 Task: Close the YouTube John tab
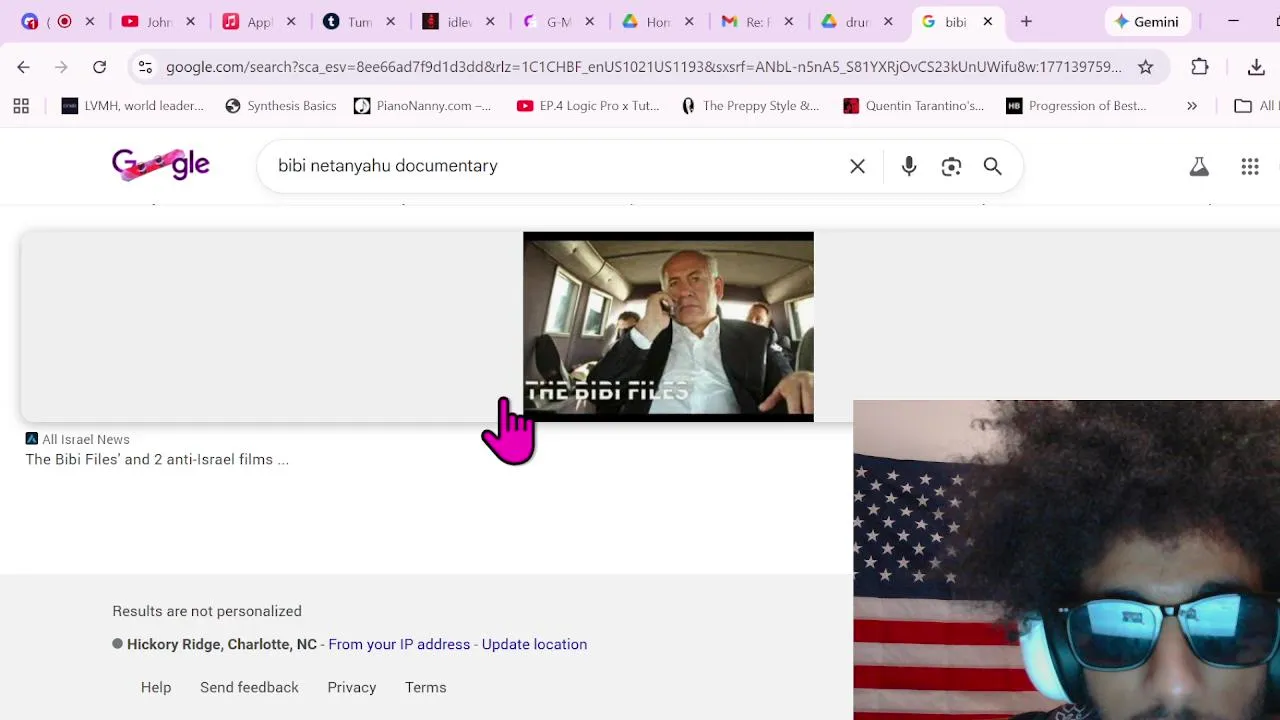(x=191, y=21)
